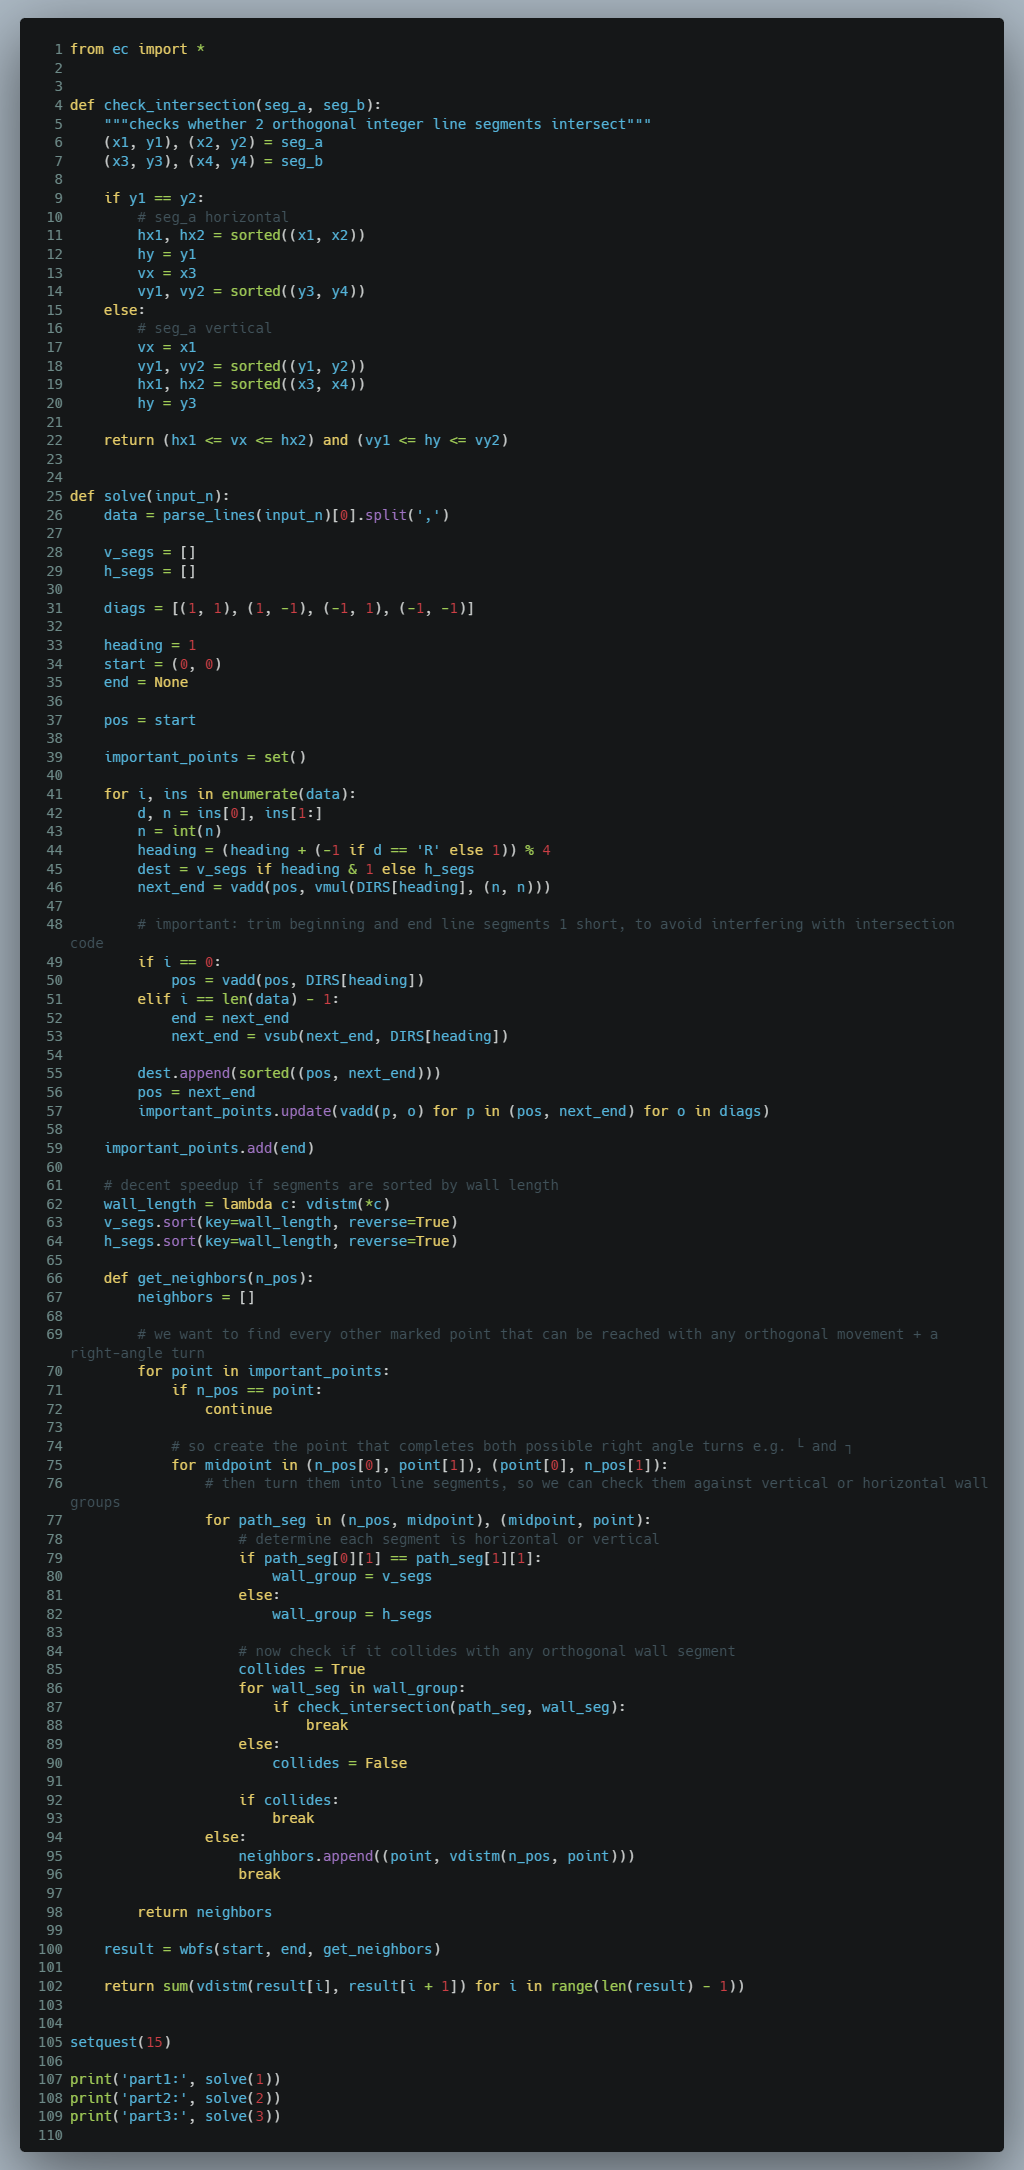Image resolution: width=1024 pixels, height=2170 pixels.
Task: Click the 'for i, ins in enumerate(data):' line
Action: pyautogui.click(x=230, y=794)
